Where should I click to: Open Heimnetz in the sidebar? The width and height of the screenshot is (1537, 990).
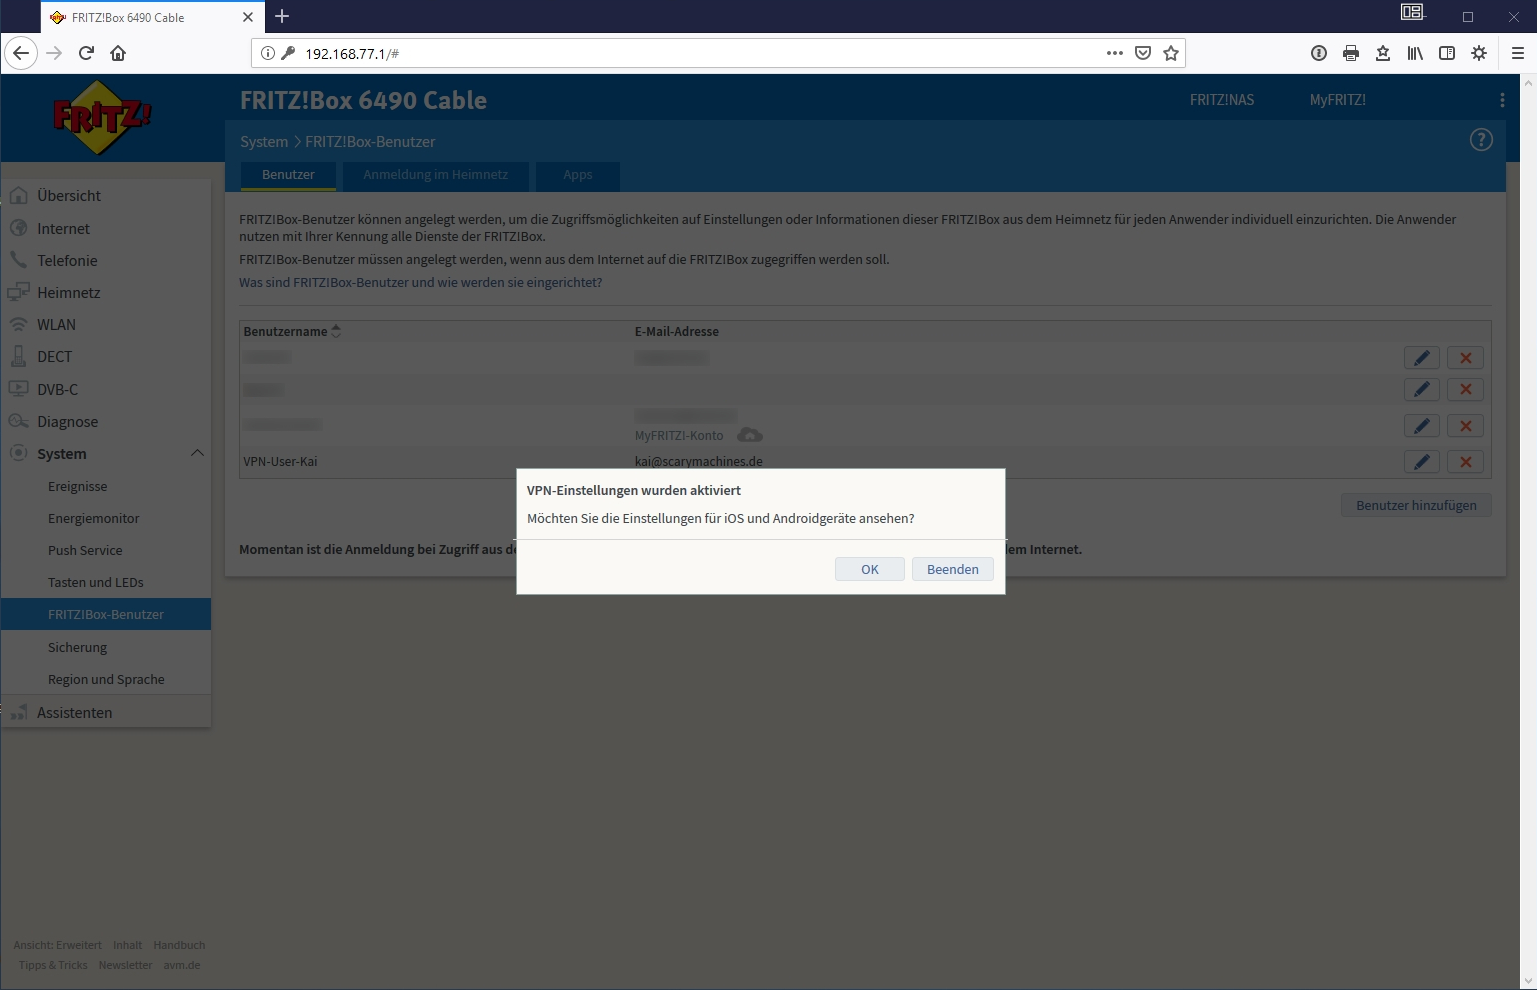(x=106, y=292)
